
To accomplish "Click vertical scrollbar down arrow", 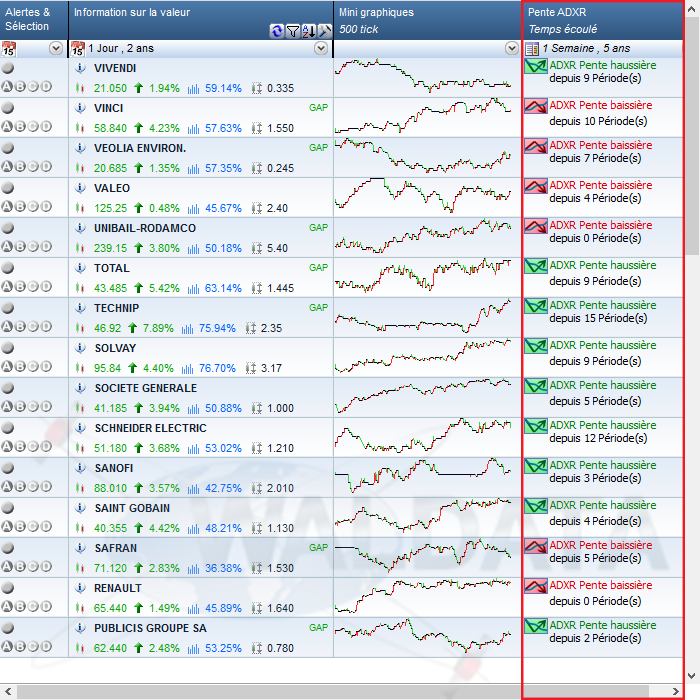I will pyautogui.click(x=692, y=675).
